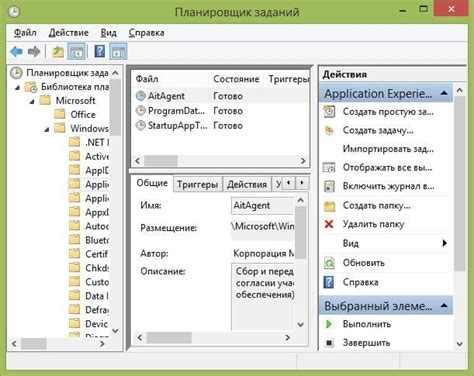The image size is (474, 376).
Task: Open the Вид menu in menu bar
Action: point(109,33)
